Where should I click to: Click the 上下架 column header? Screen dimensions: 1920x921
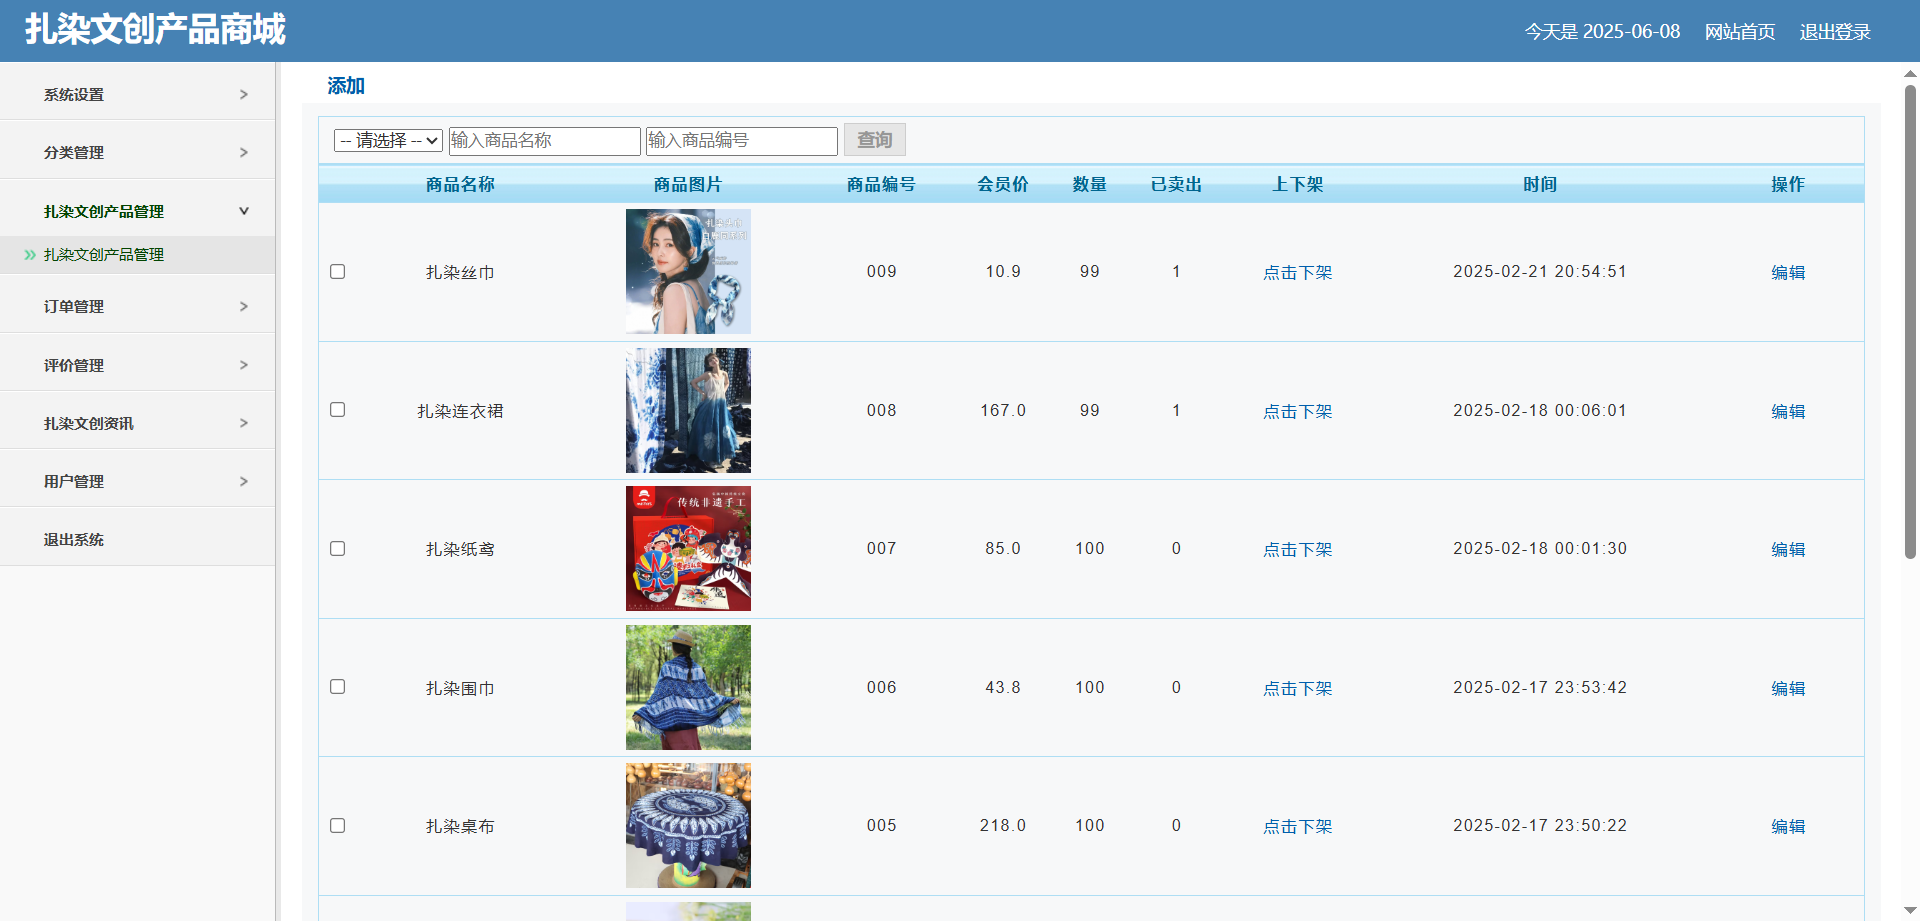(1298, 184)
